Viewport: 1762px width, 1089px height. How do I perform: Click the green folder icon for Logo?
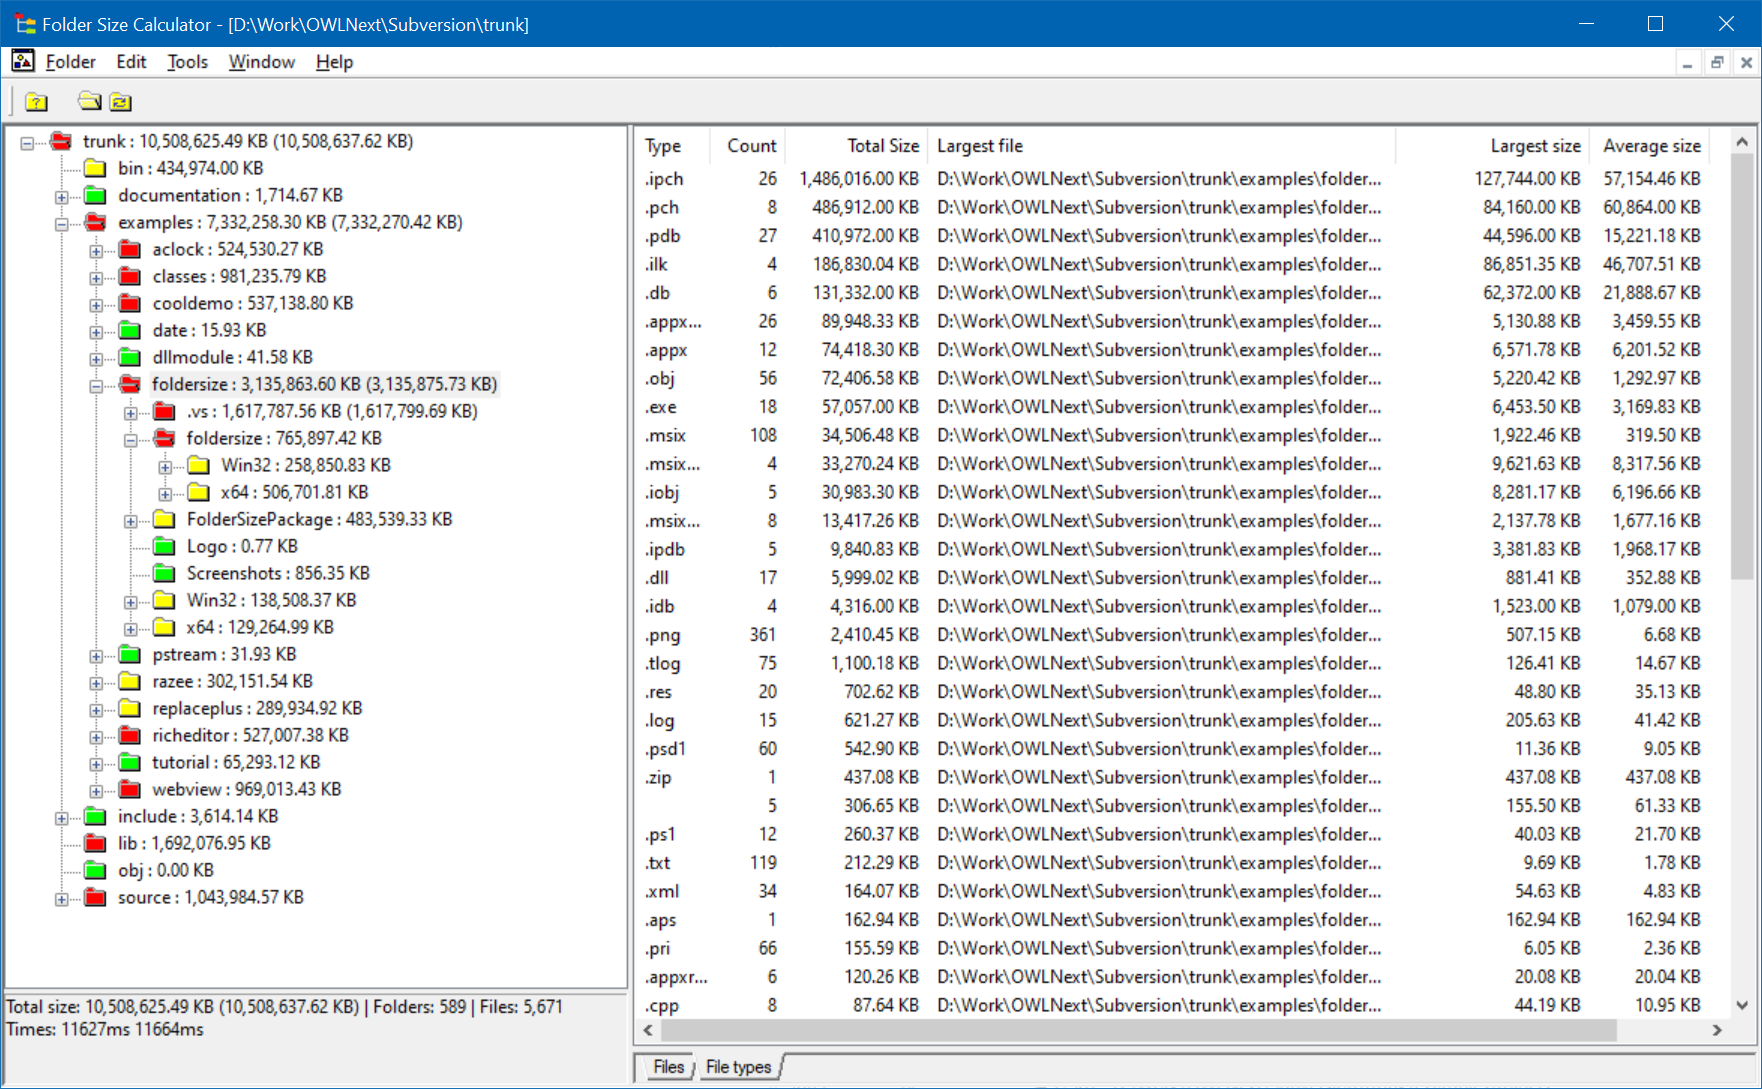165,546
